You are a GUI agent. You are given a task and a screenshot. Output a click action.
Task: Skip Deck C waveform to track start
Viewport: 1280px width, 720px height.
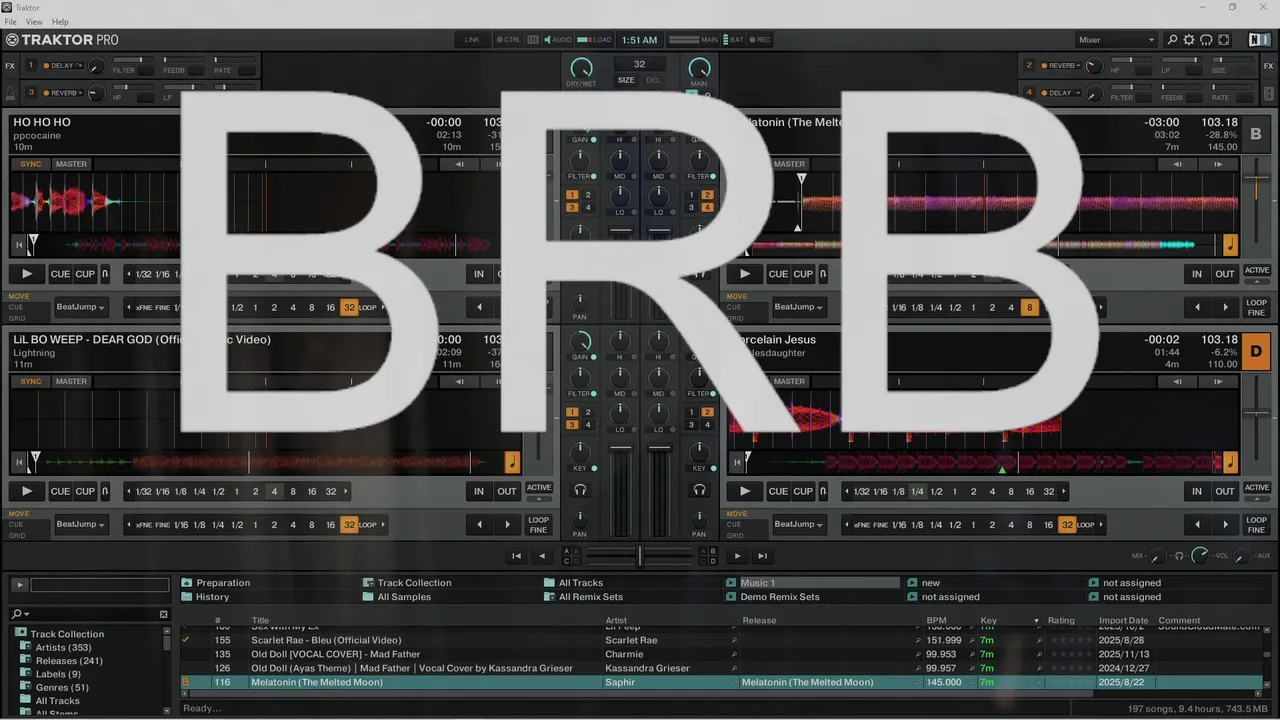click(x=18, y=462)
